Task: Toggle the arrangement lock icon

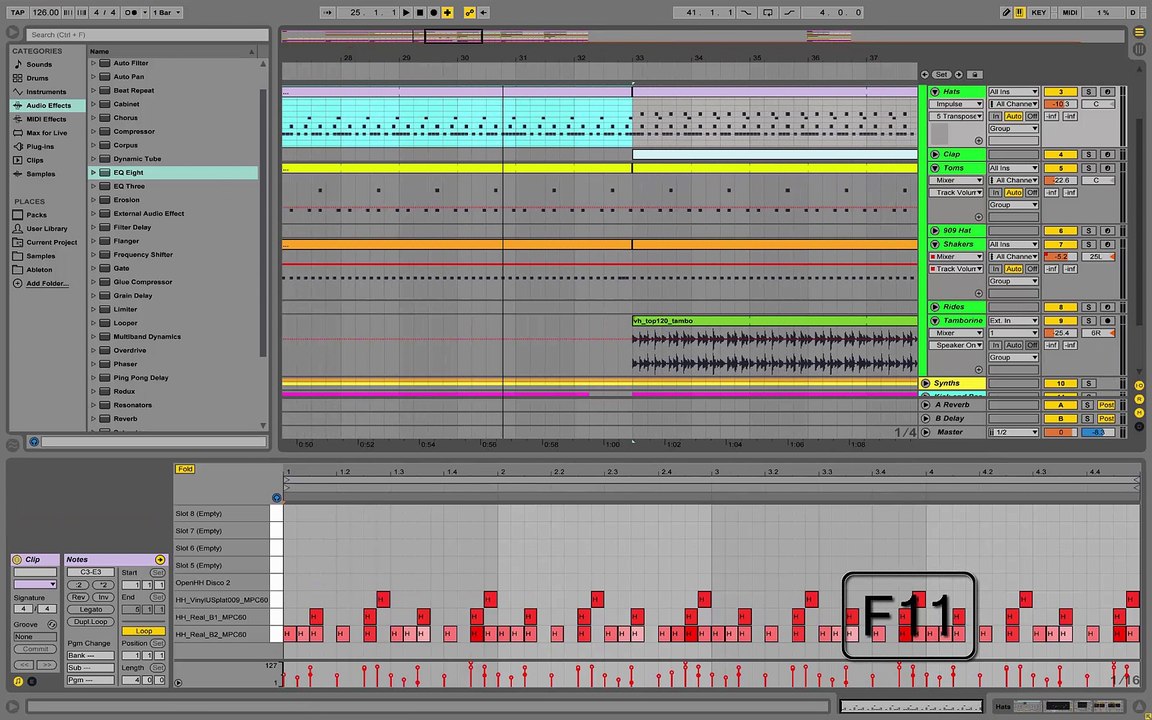Action: point(975,75)
